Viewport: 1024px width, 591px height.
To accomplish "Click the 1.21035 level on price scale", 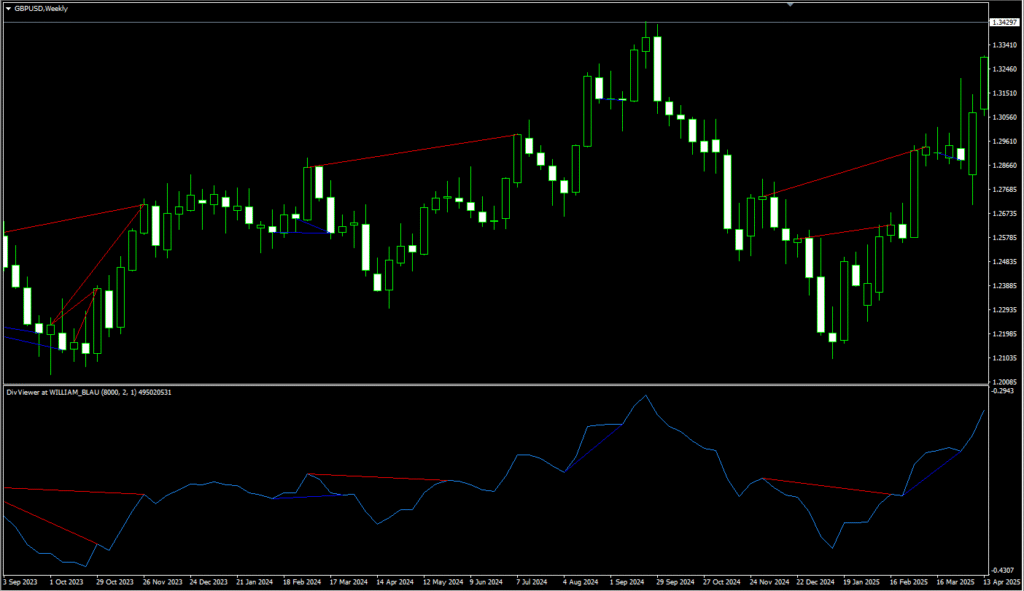I will coord(1004,358).
